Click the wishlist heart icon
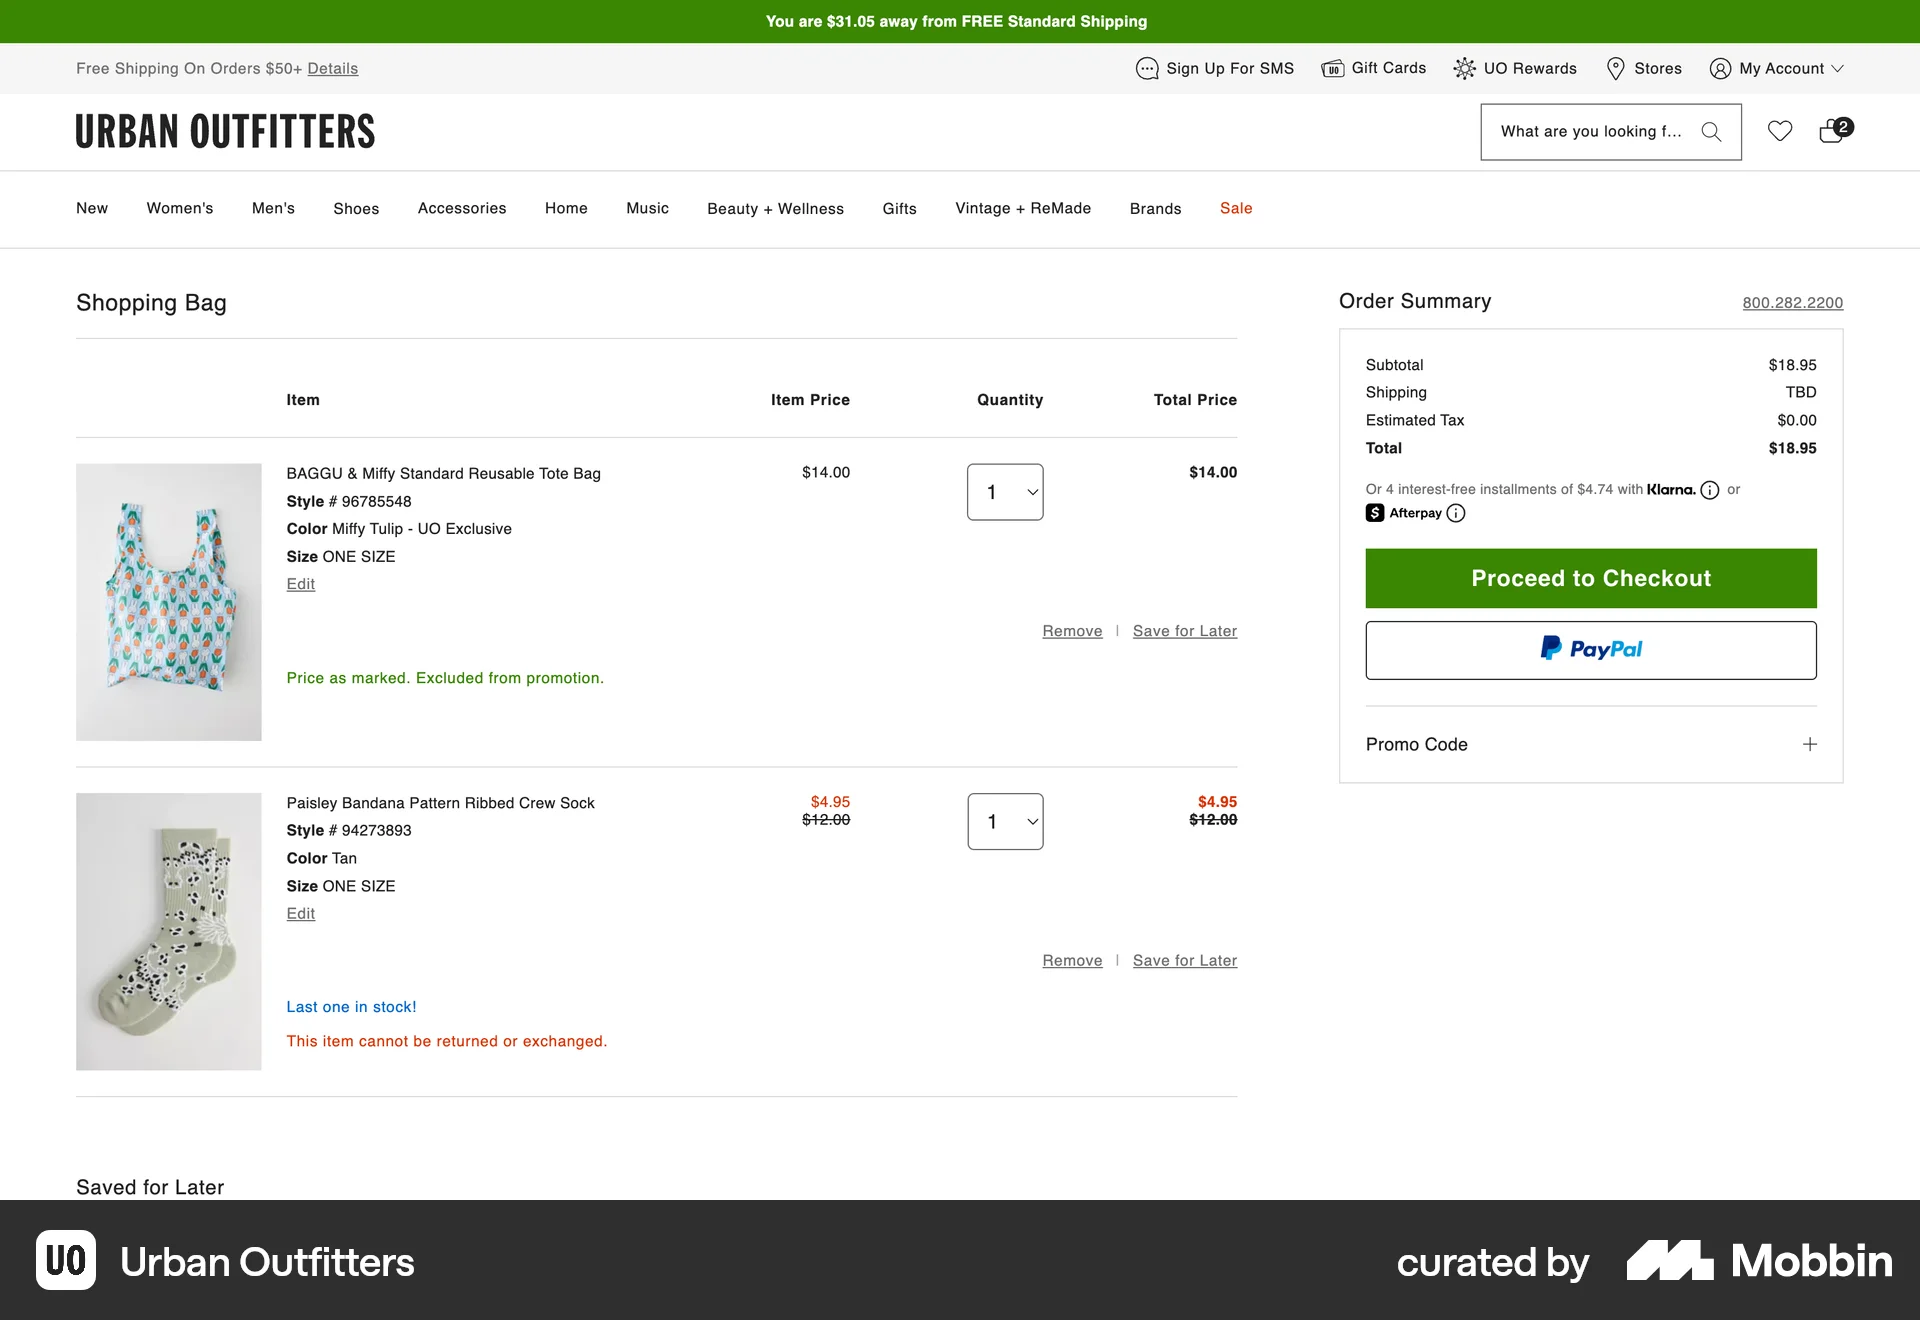 click(1780, 131)
